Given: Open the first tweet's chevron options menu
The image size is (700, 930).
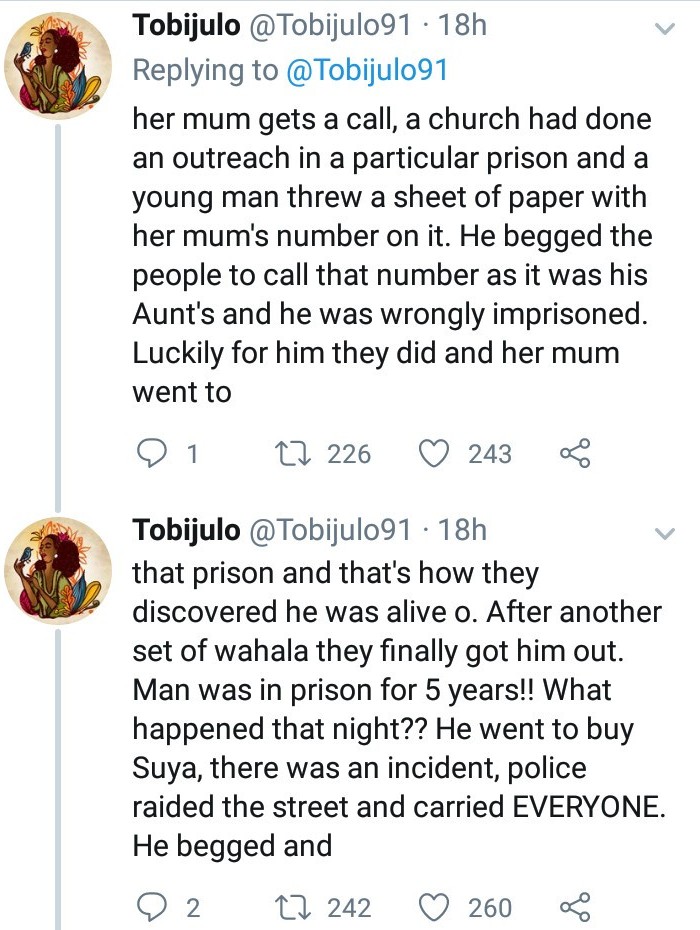Looking at the screenshot, I should [663, 30].
